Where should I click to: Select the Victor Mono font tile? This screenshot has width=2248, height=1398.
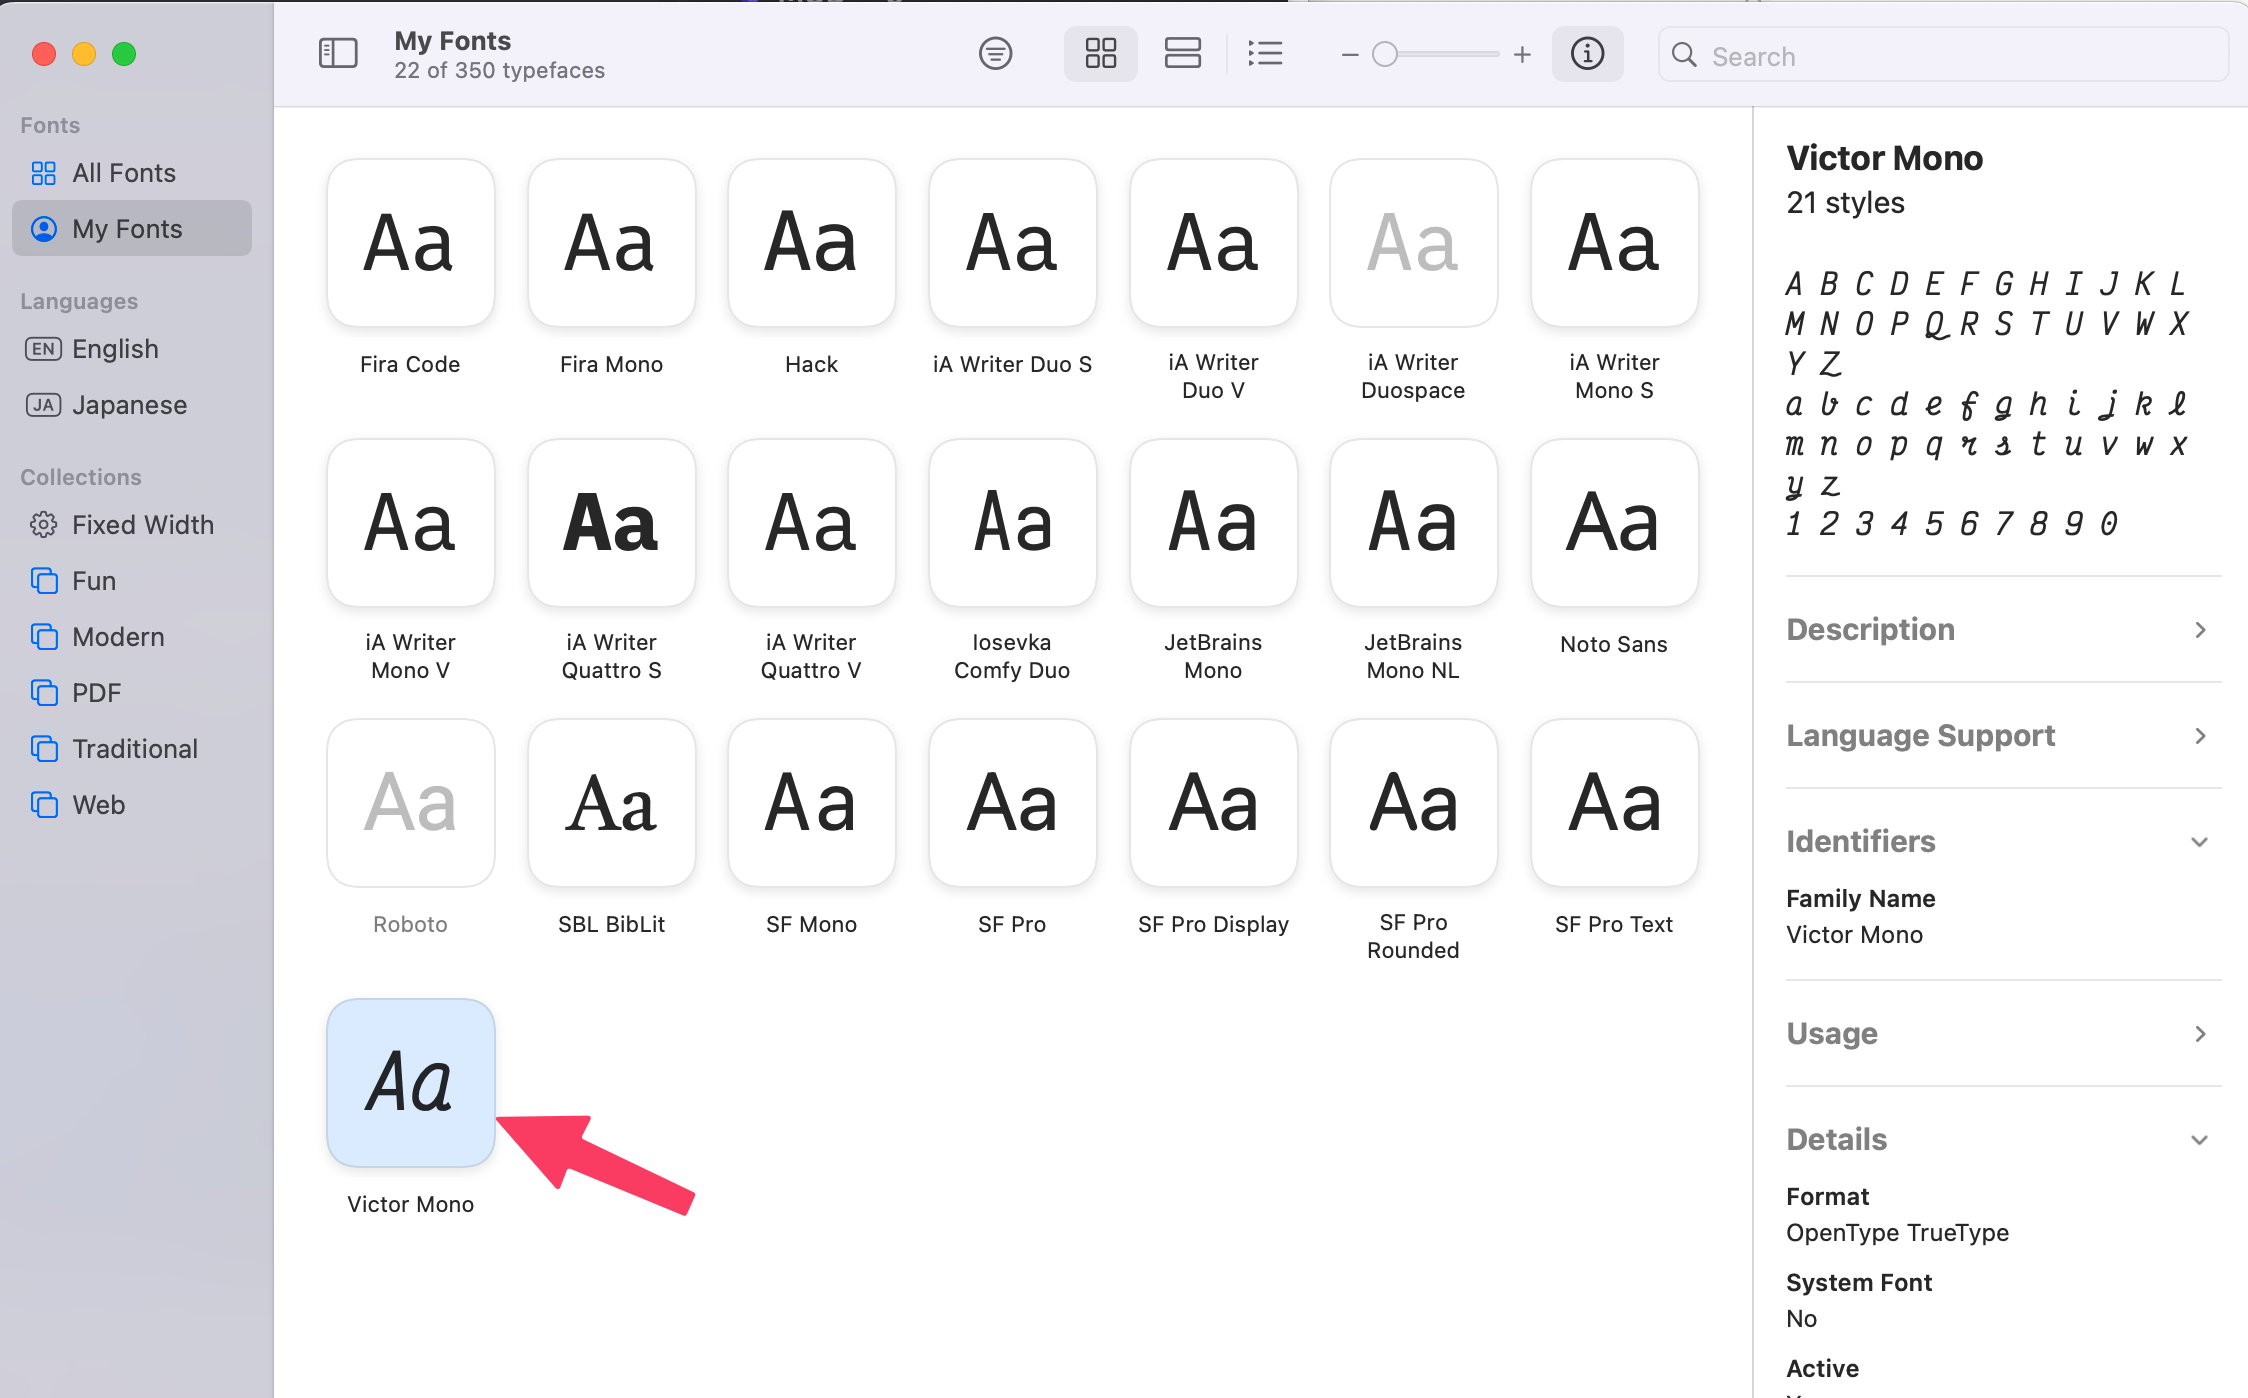pyautogui.click(x=410, y=1083)
